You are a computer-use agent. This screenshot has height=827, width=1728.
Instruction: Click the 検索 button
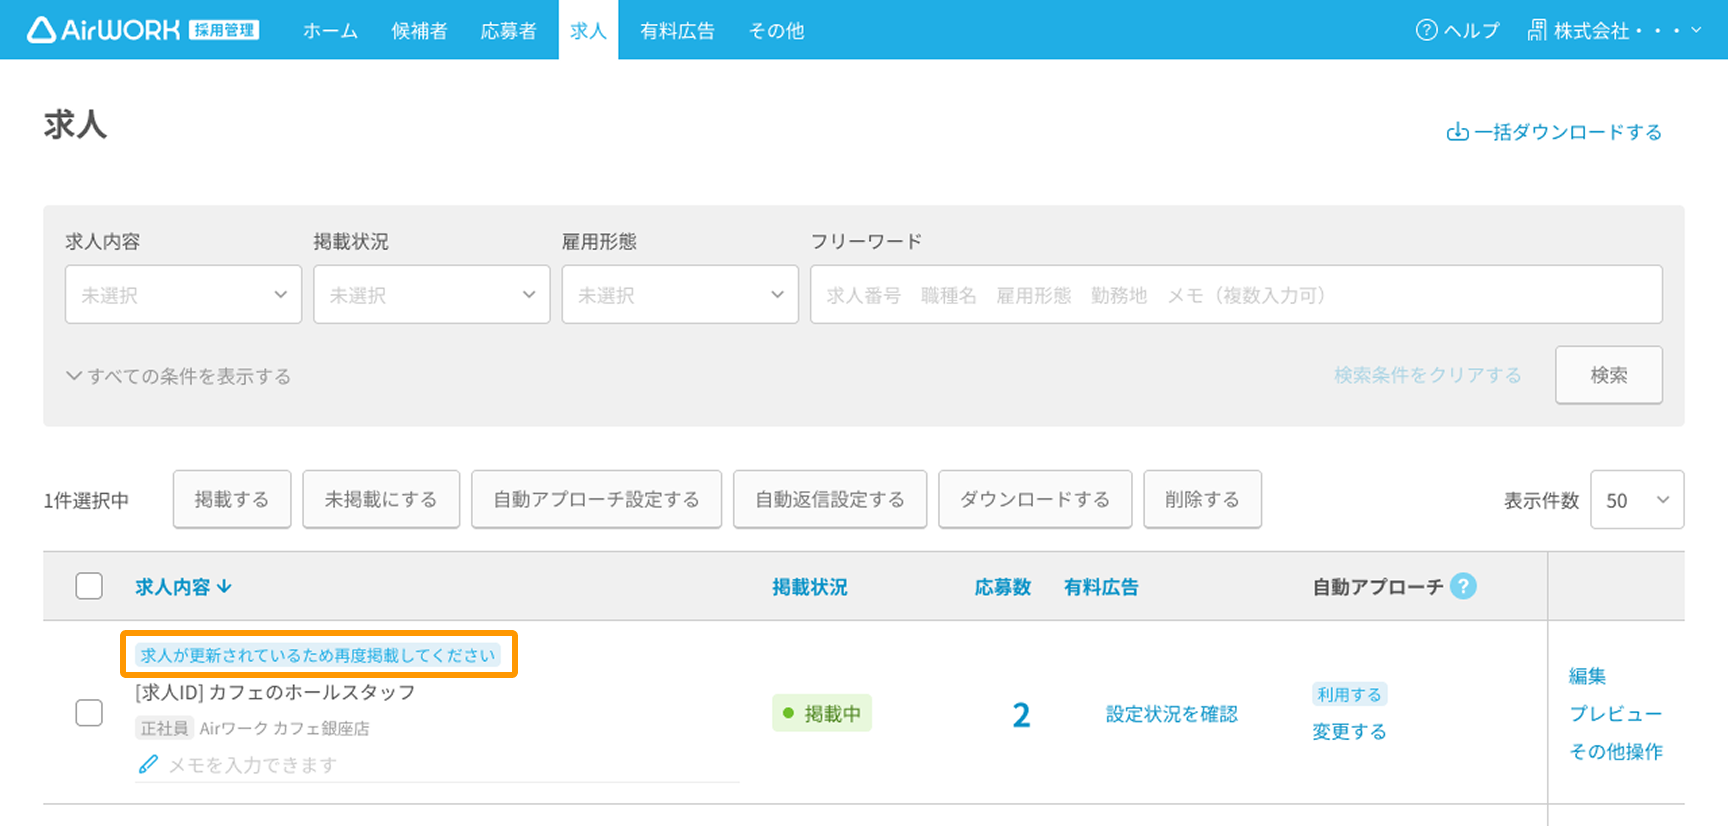tap(1609, 375)
